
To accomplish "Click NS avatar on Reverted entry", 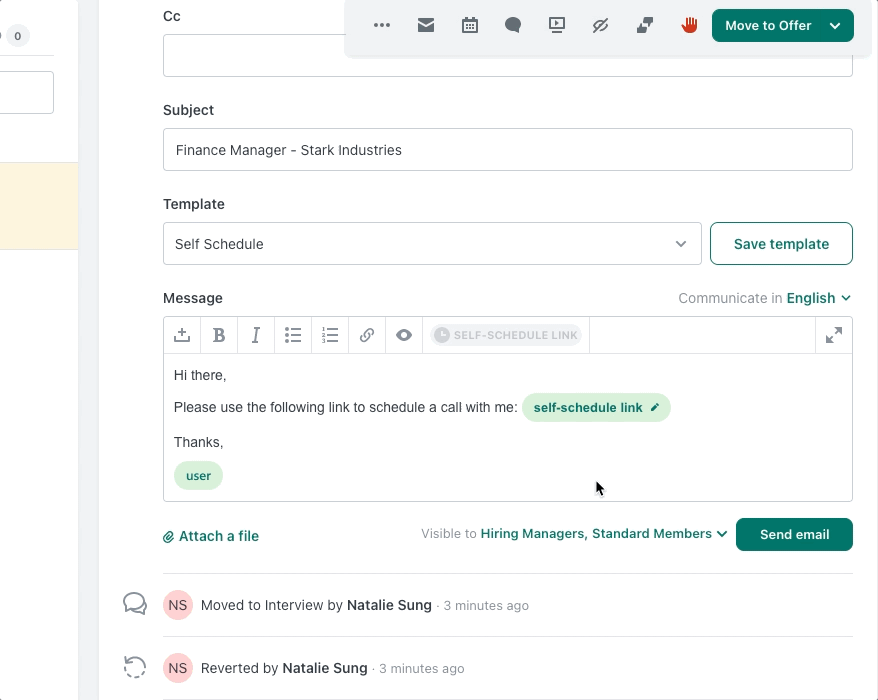I will point(178,668).
